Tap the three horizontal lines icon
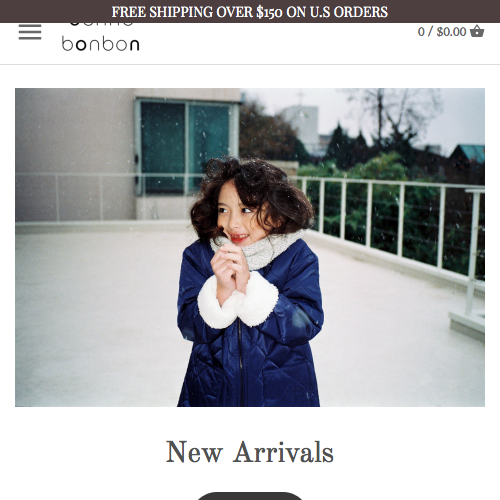 click(30, 32)
